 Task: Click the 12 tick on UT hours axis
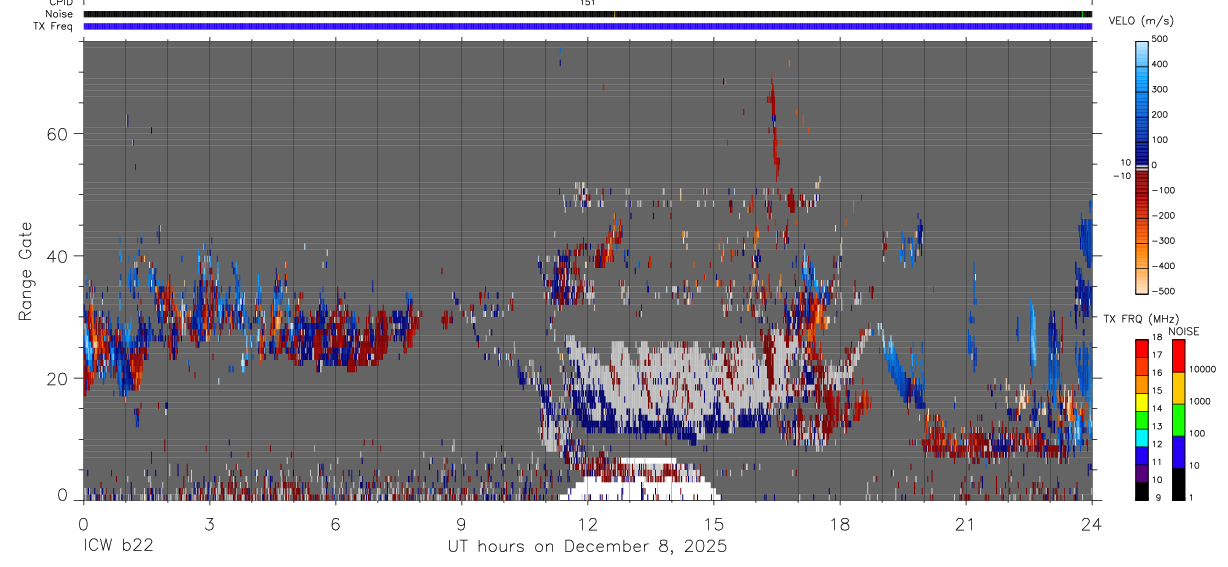(x=587, y=523)
